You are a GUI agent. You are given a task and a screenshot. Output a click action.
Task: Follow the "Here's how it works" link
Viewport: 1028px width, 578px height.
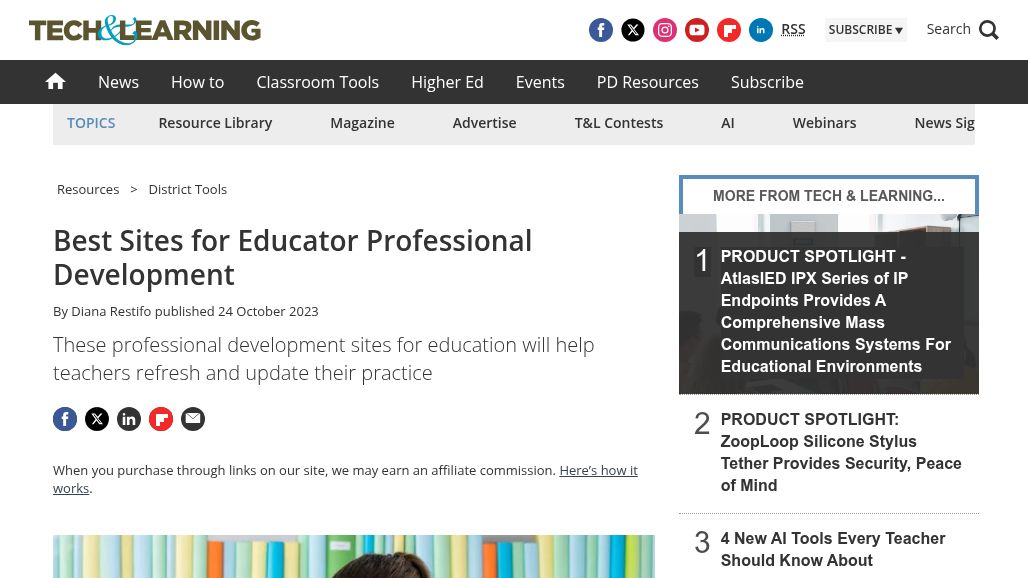[597, 471]
